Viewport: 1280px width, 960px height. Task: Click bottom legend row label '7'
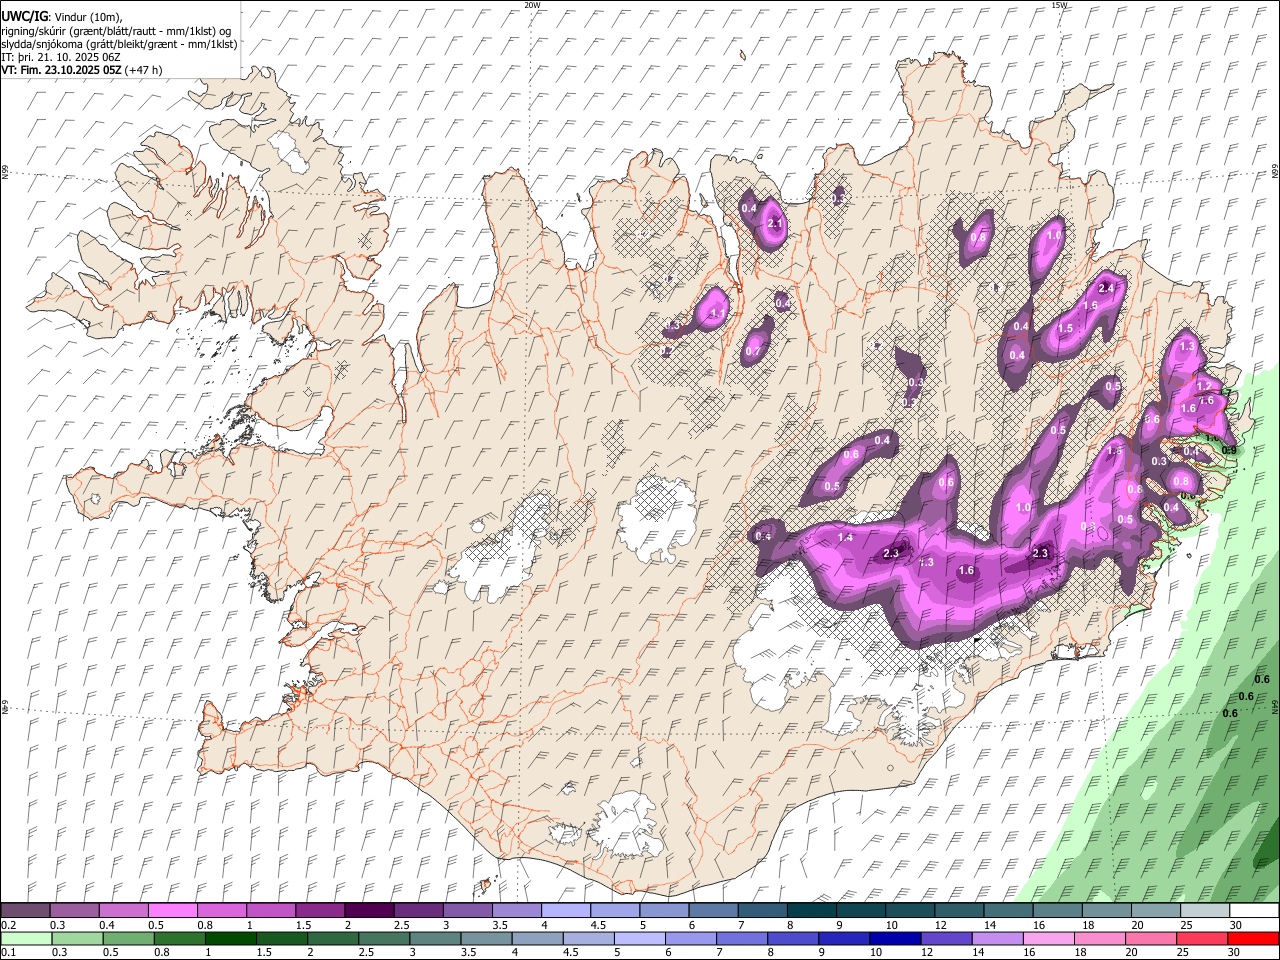(x=719, y=953)
